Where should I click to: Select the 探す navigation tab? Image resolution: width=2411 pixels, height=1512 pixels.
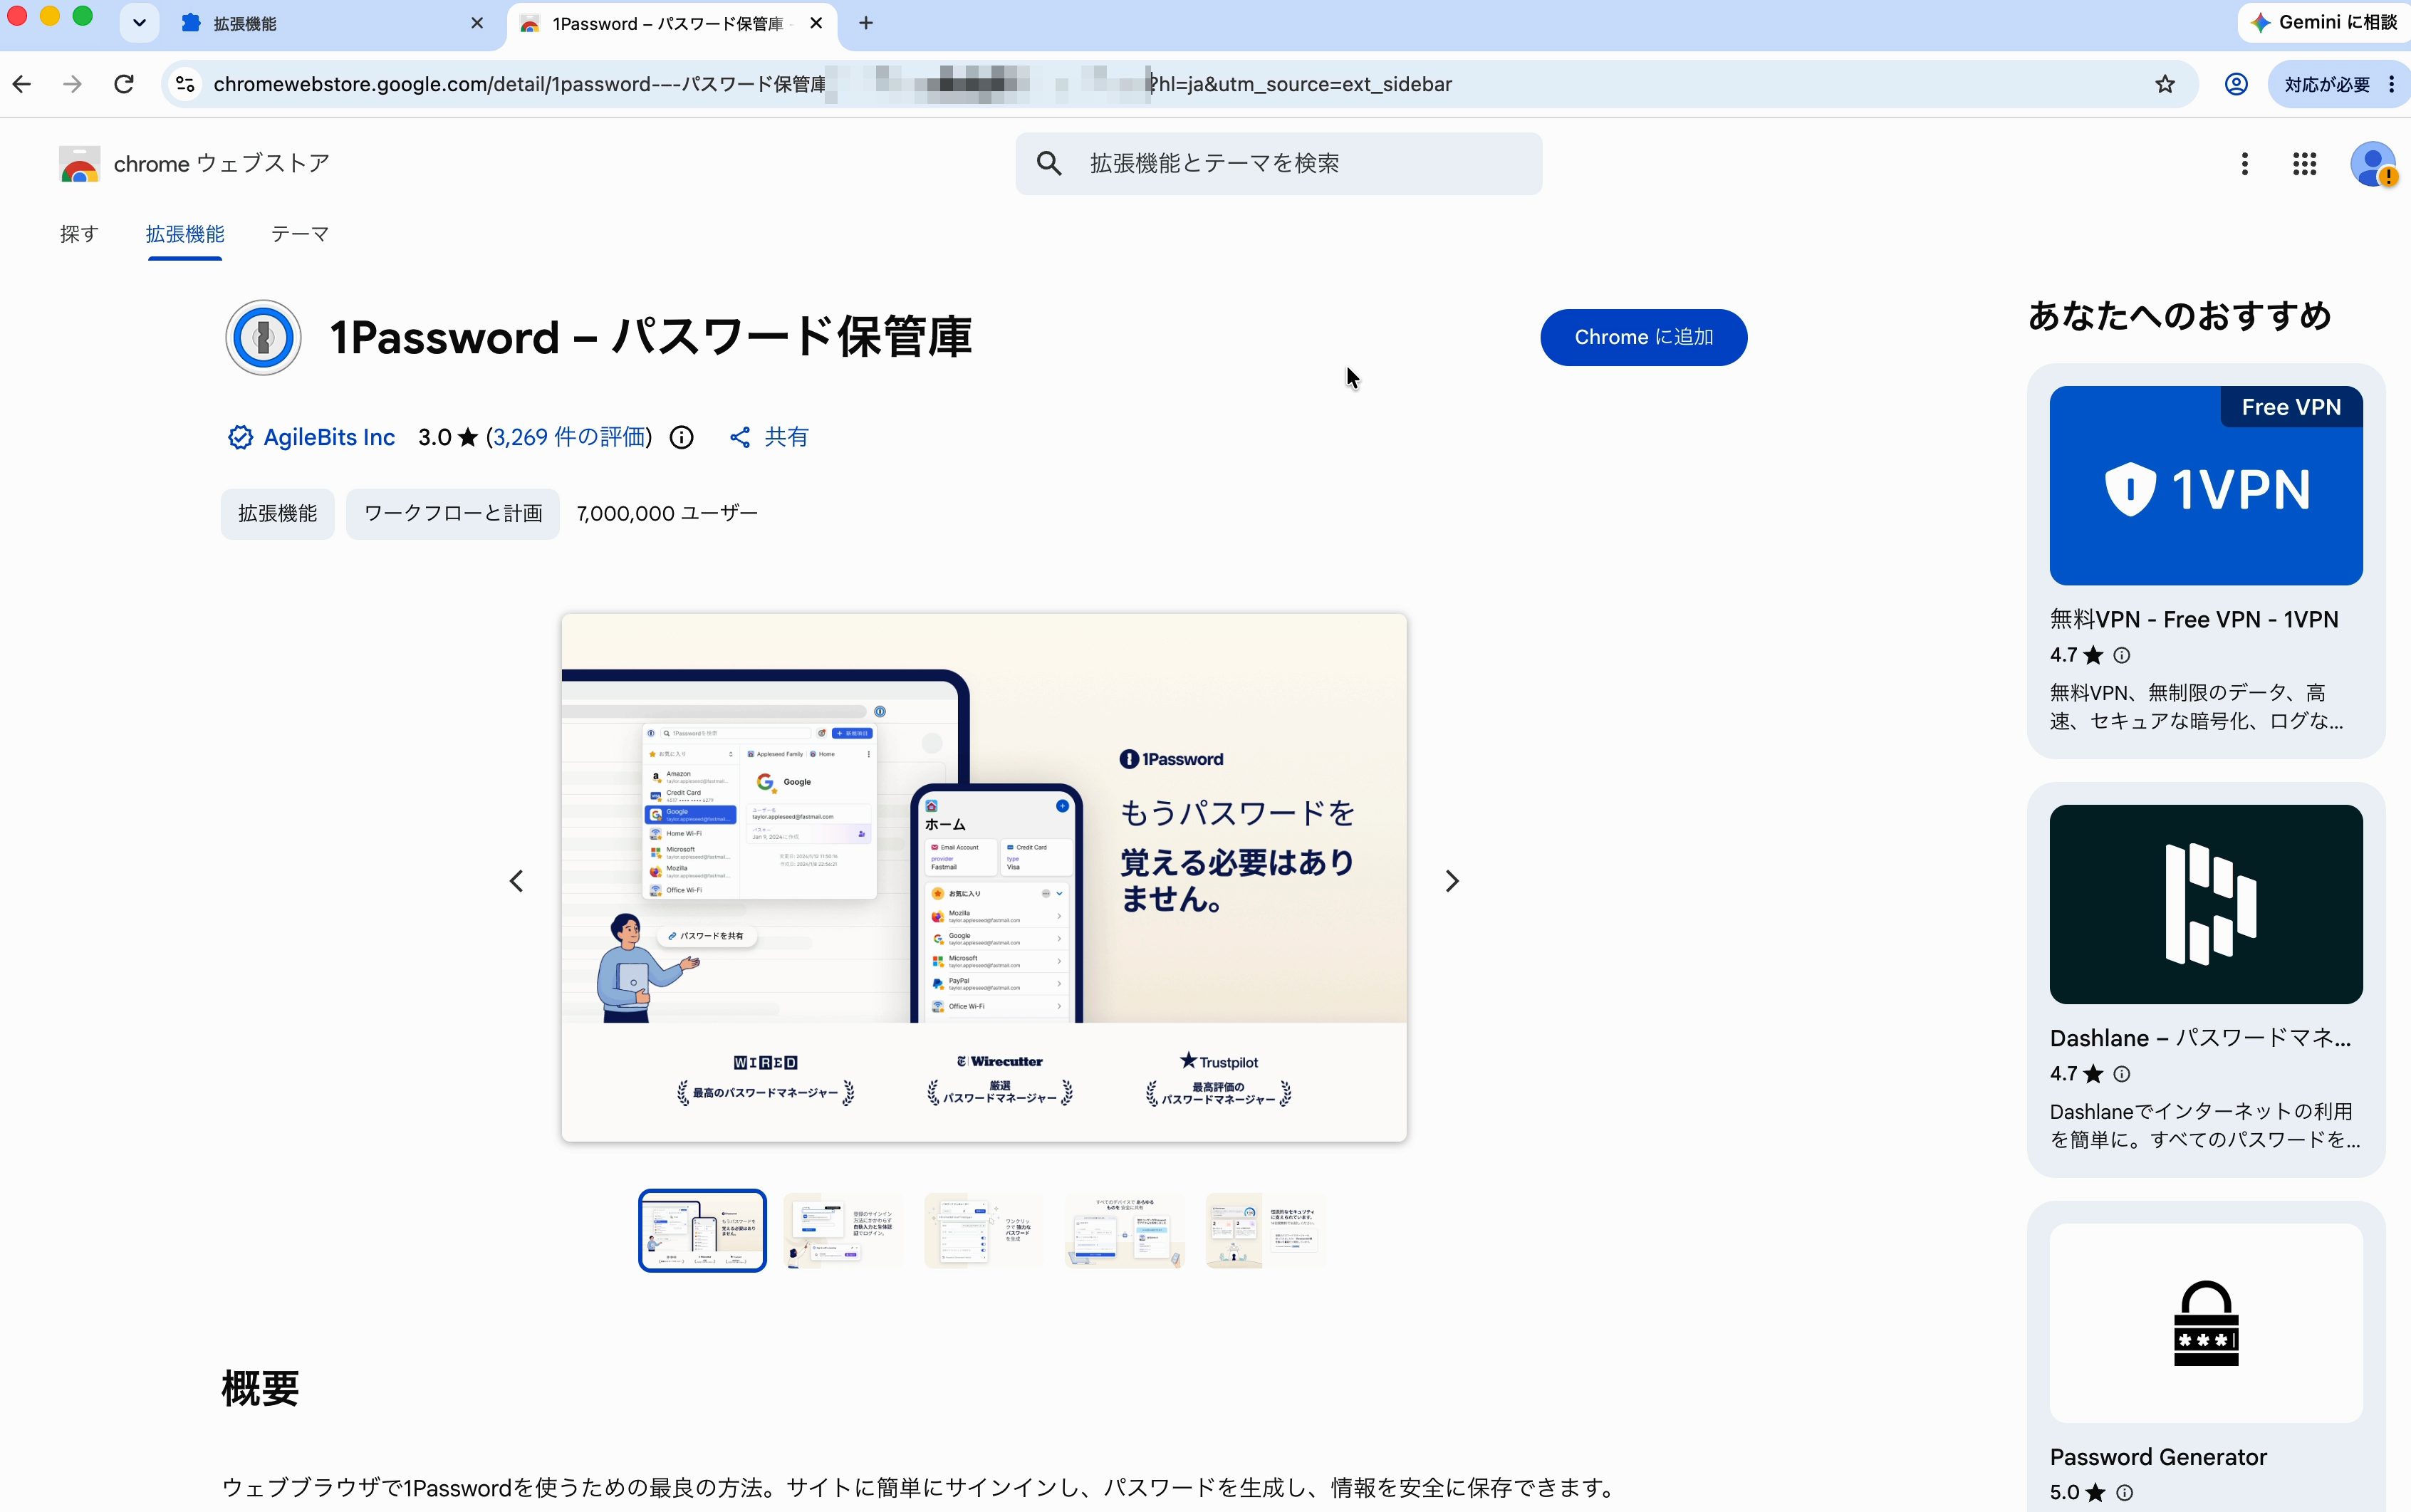tap(79, 234)
